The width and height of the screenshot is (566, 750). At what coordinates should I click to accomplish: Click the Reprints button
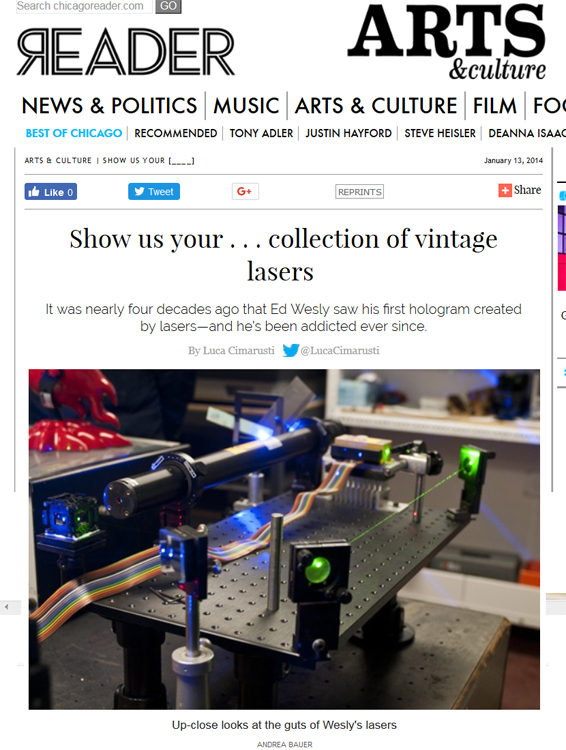coord(359,192)
